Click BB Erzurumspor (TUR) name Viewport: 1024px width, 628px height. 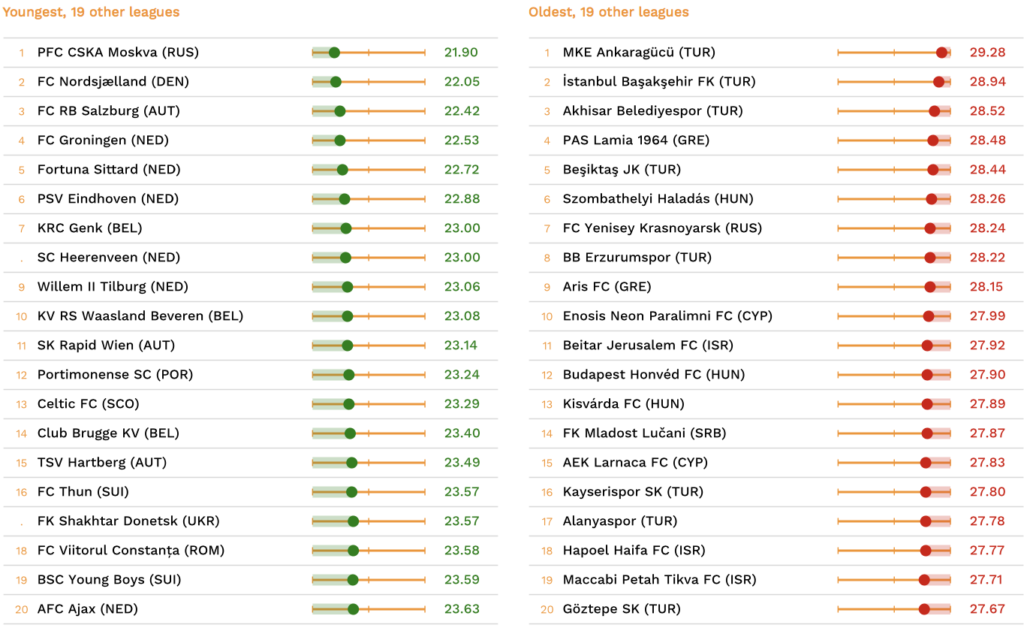pyautogui.click(x=637, y=257)
